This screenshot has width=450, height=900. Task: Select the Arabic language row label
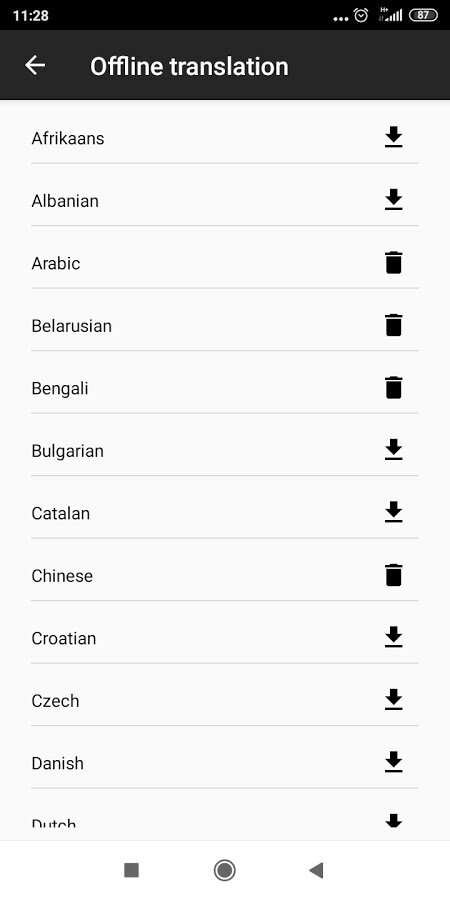coord(56,263)
